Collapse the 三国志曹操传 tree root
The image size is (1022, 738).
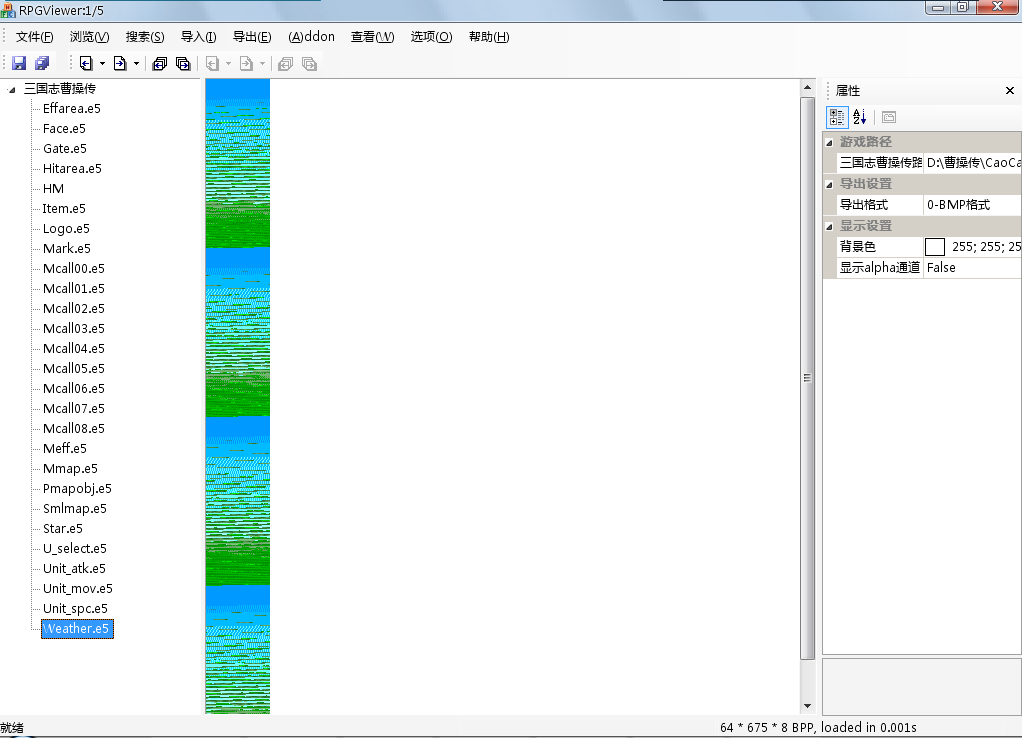tap(11, 89)
